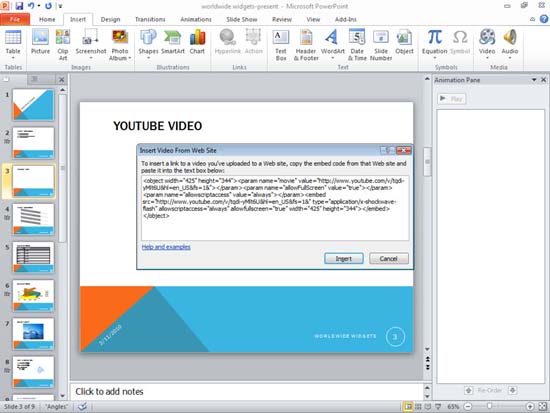Open the Slide Show tab
Screen dimensions: 550x413
click(242, 19)
